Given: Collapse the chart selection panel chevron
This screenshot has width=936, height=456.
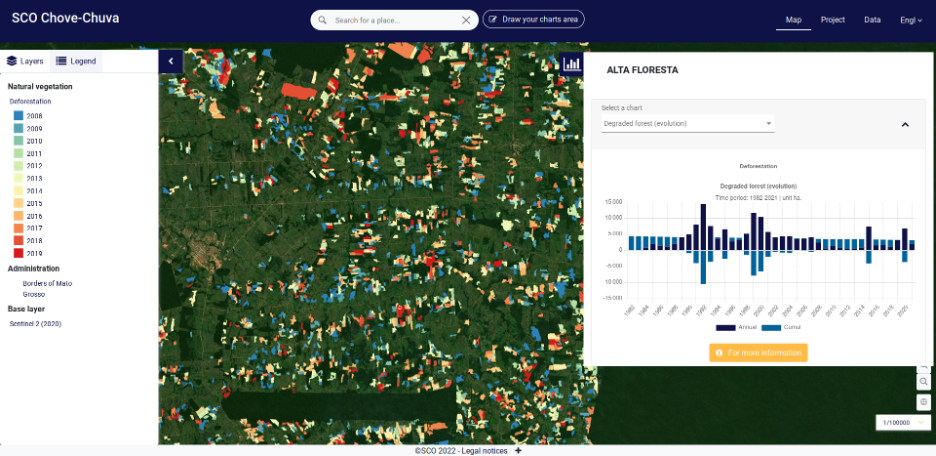Looking at the screenshot, I should [x=905, y=125].
